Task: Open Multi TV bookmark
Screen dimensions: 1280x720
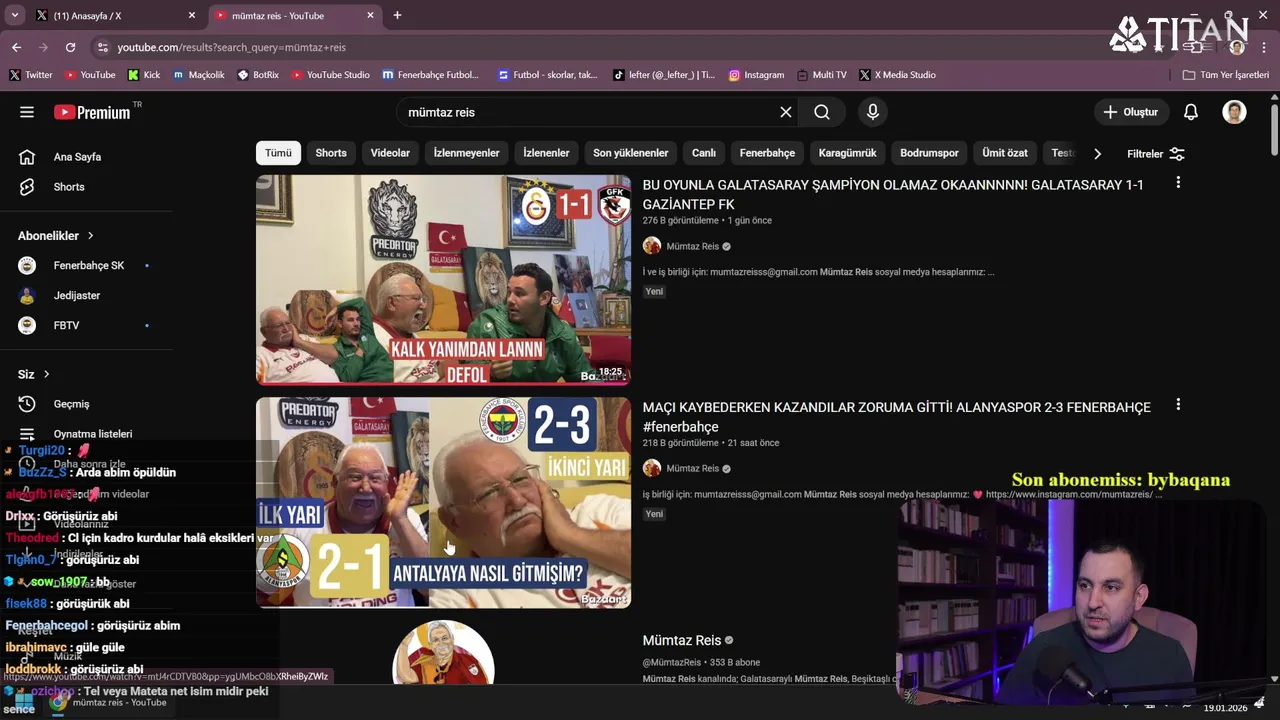Action: click(x=822, y=75)
